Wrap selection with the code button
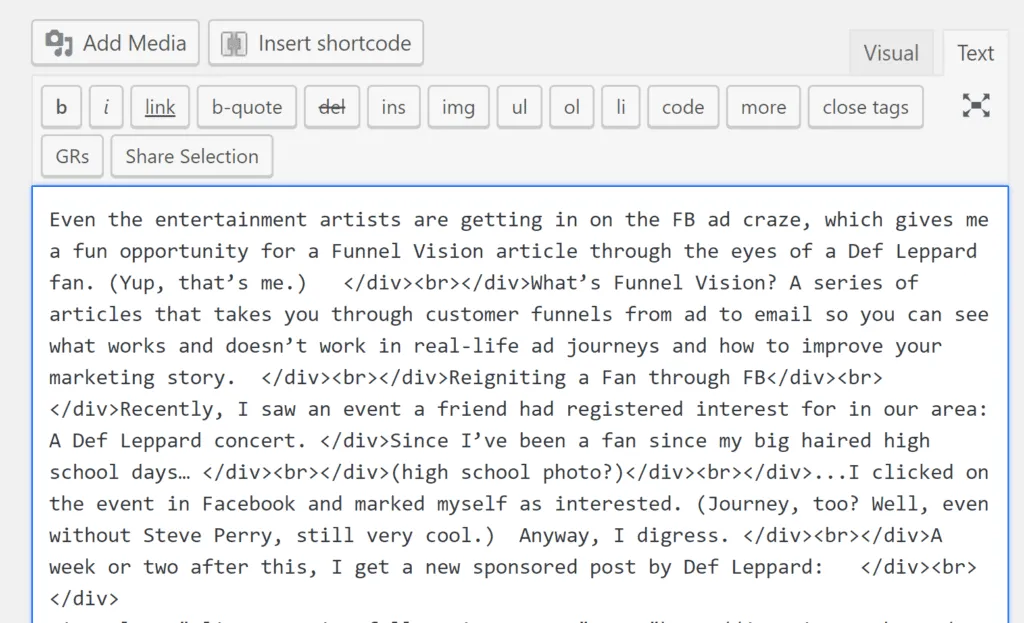The height and width of the screenshot is (623, 1024). point(683,106)
